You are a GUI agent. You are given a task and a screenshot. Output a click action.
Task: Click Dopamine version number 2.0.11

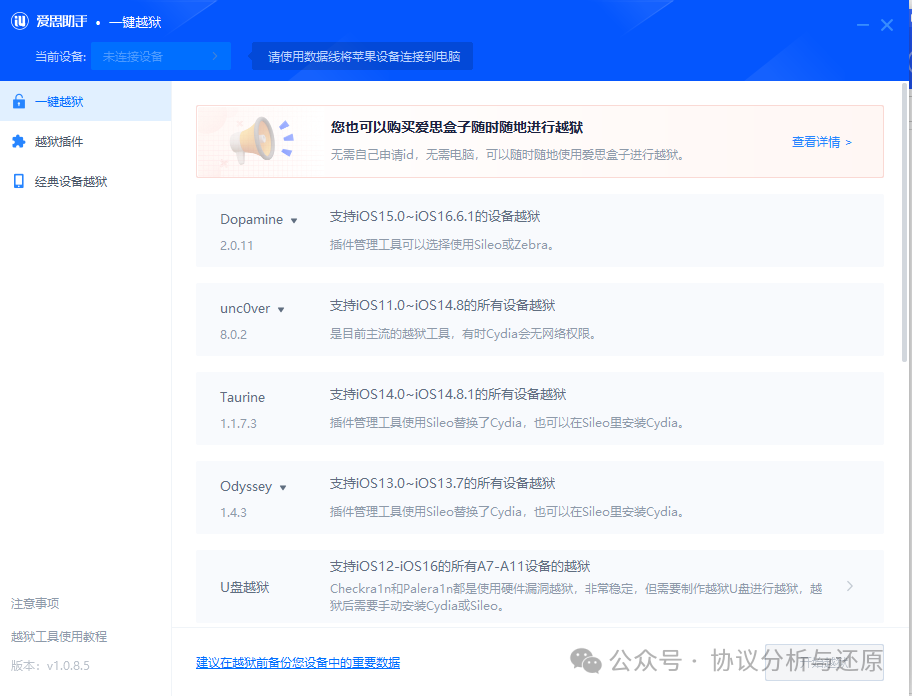[x=237, y=245]
